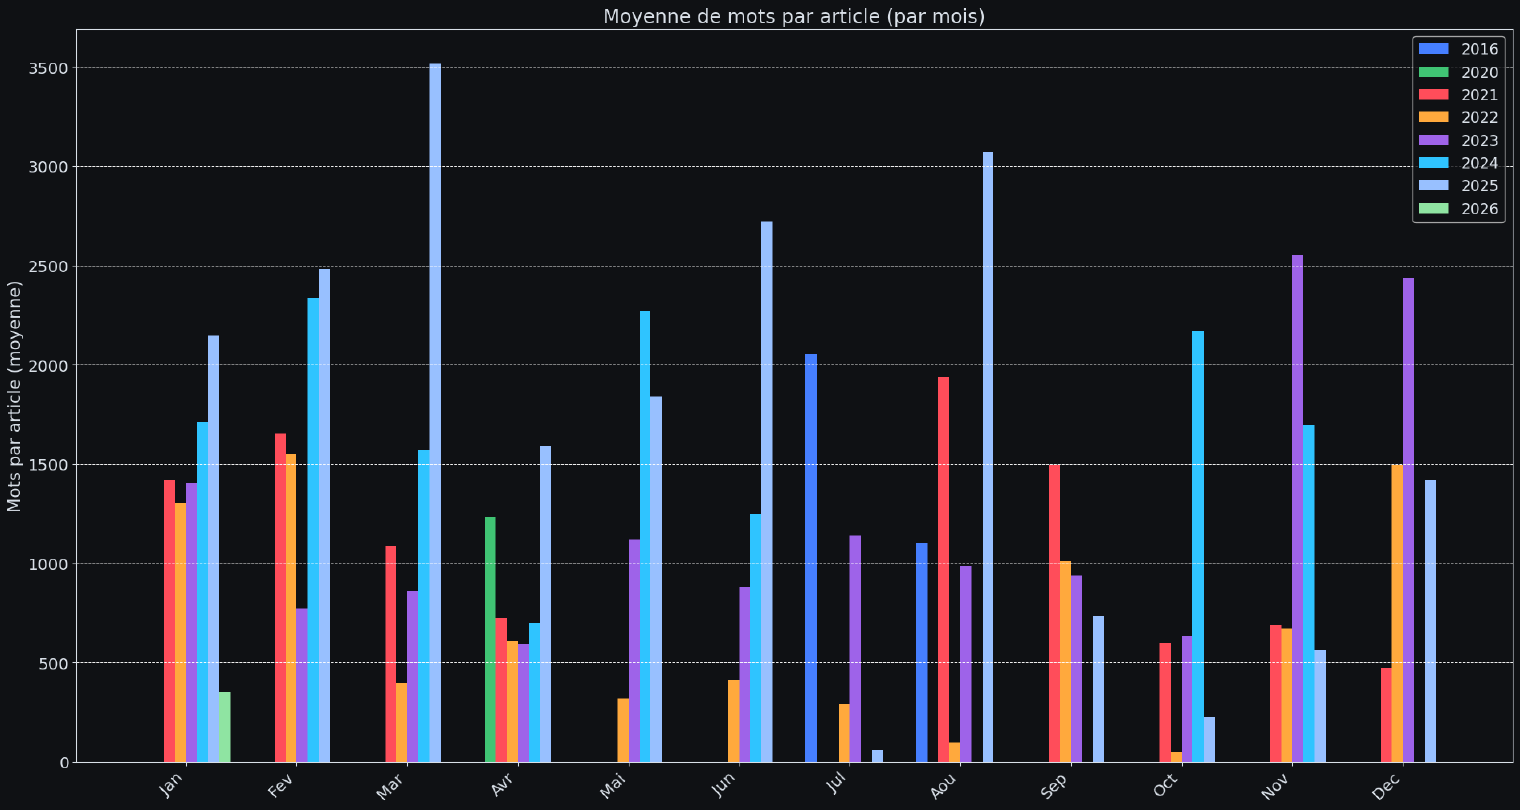Click the 3500 y-axis tick label
Viewport: 1520px width, 810px height.
coord(48,68)
